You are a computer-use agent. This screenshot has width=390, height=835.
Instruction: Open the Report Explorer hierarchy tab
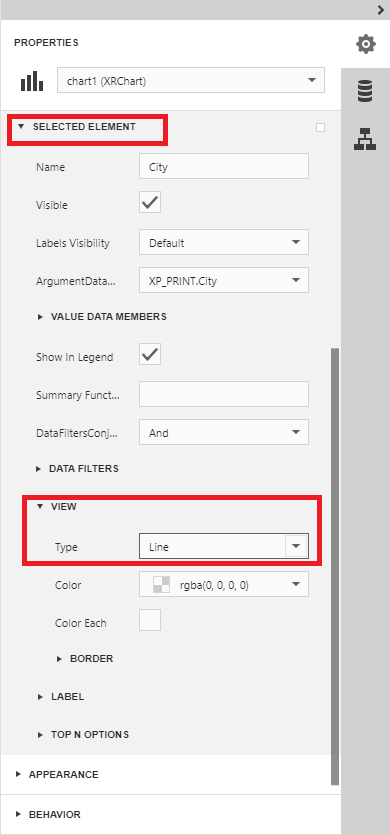(x=365, y=139)
